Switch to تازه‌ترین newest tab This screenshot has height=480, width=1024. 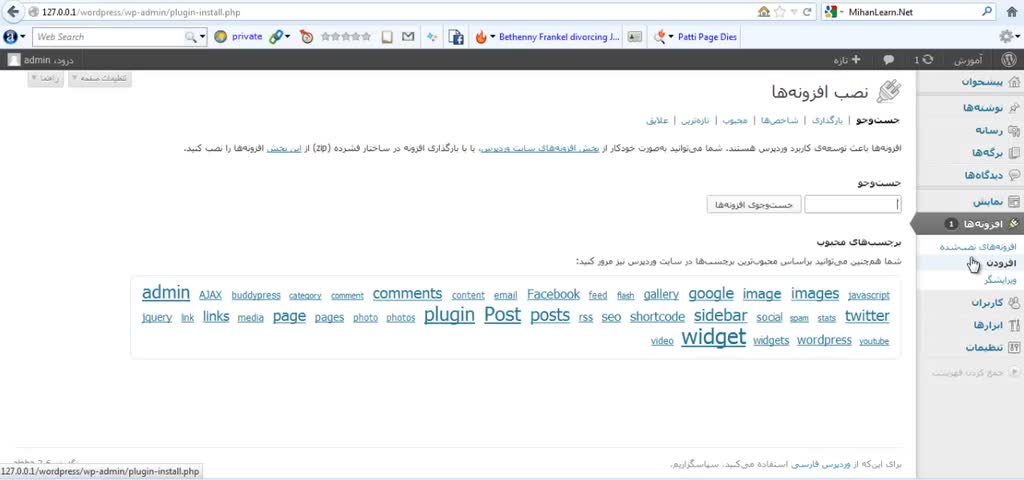695,120
